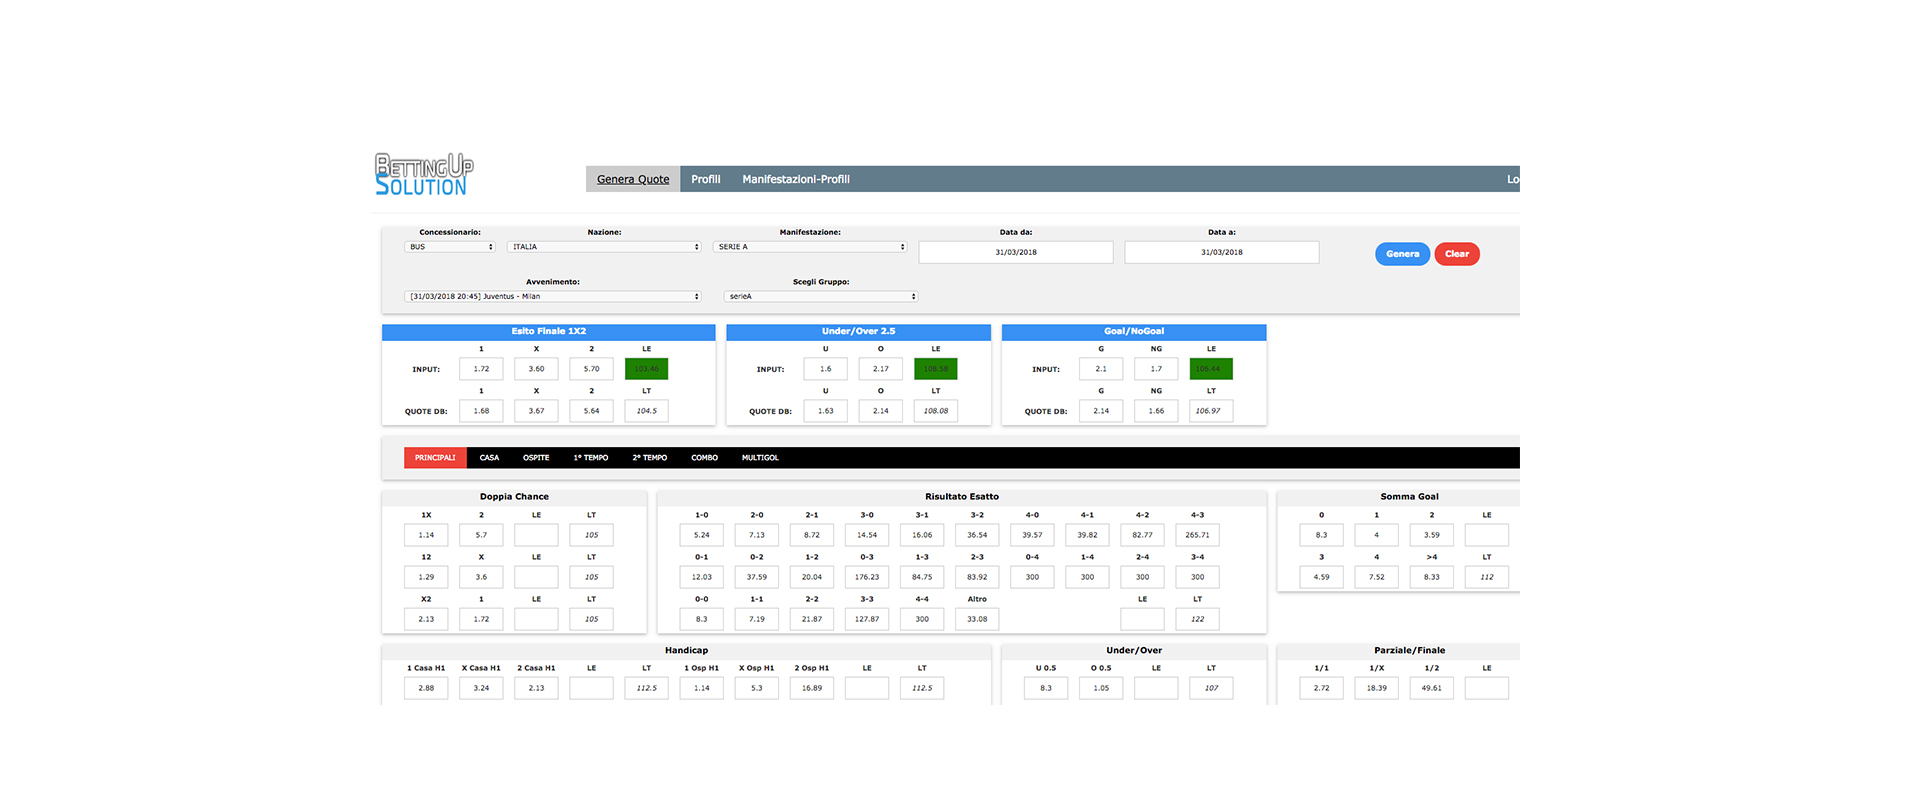The width and height of the screenshot is (1920, 794).
Task: Open the Profili menu item
Action: [x=705, y=179]
